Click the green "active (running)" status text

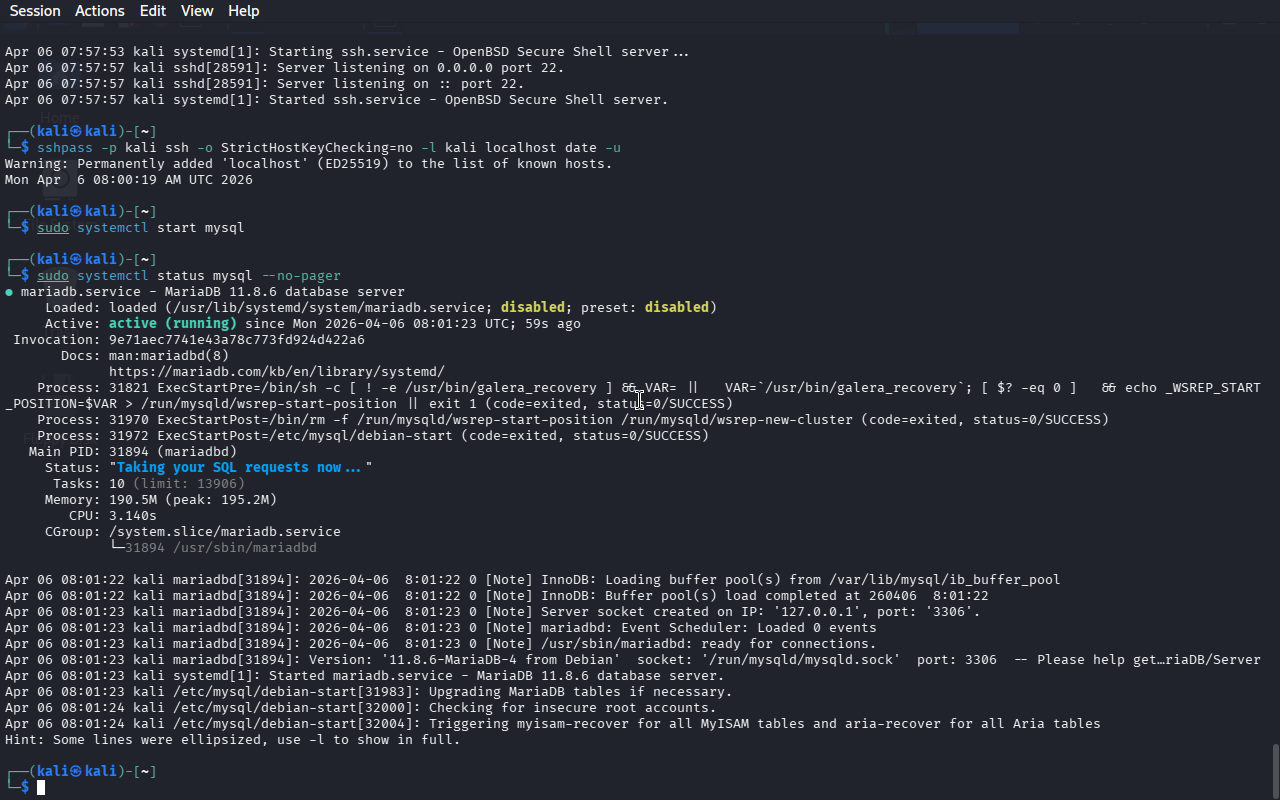[x=172, y=324]
